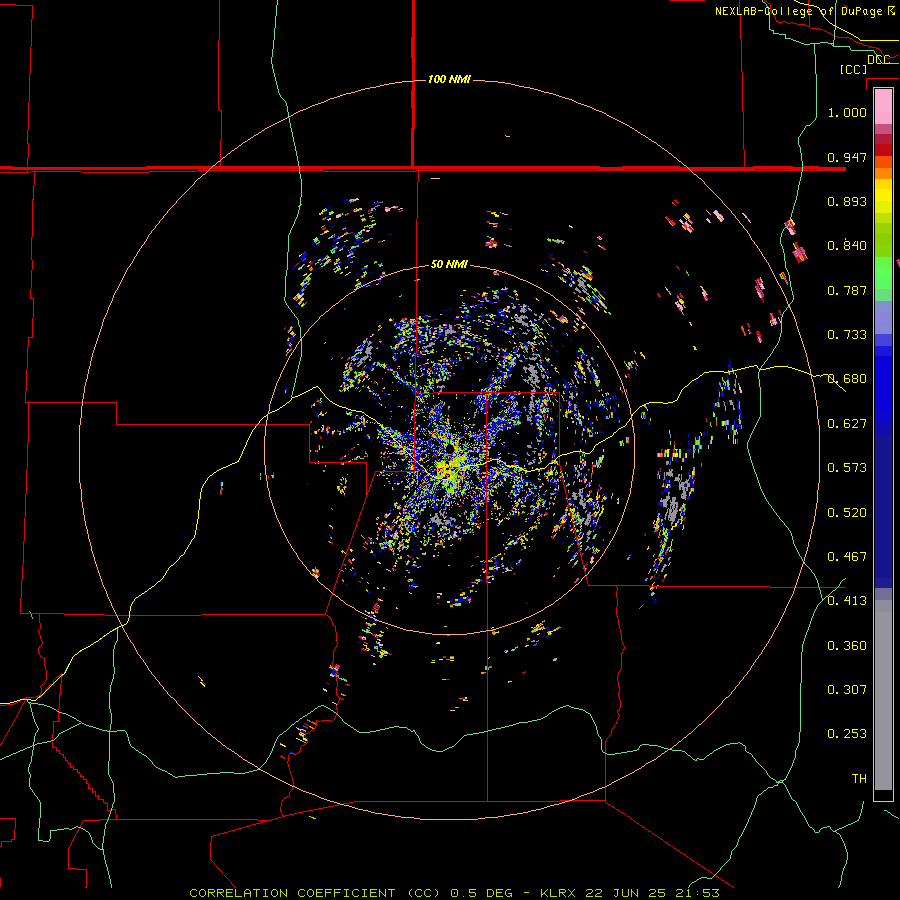Click the gray segment of the color scale
Screen dimensions: 900x900
[883, 695]
